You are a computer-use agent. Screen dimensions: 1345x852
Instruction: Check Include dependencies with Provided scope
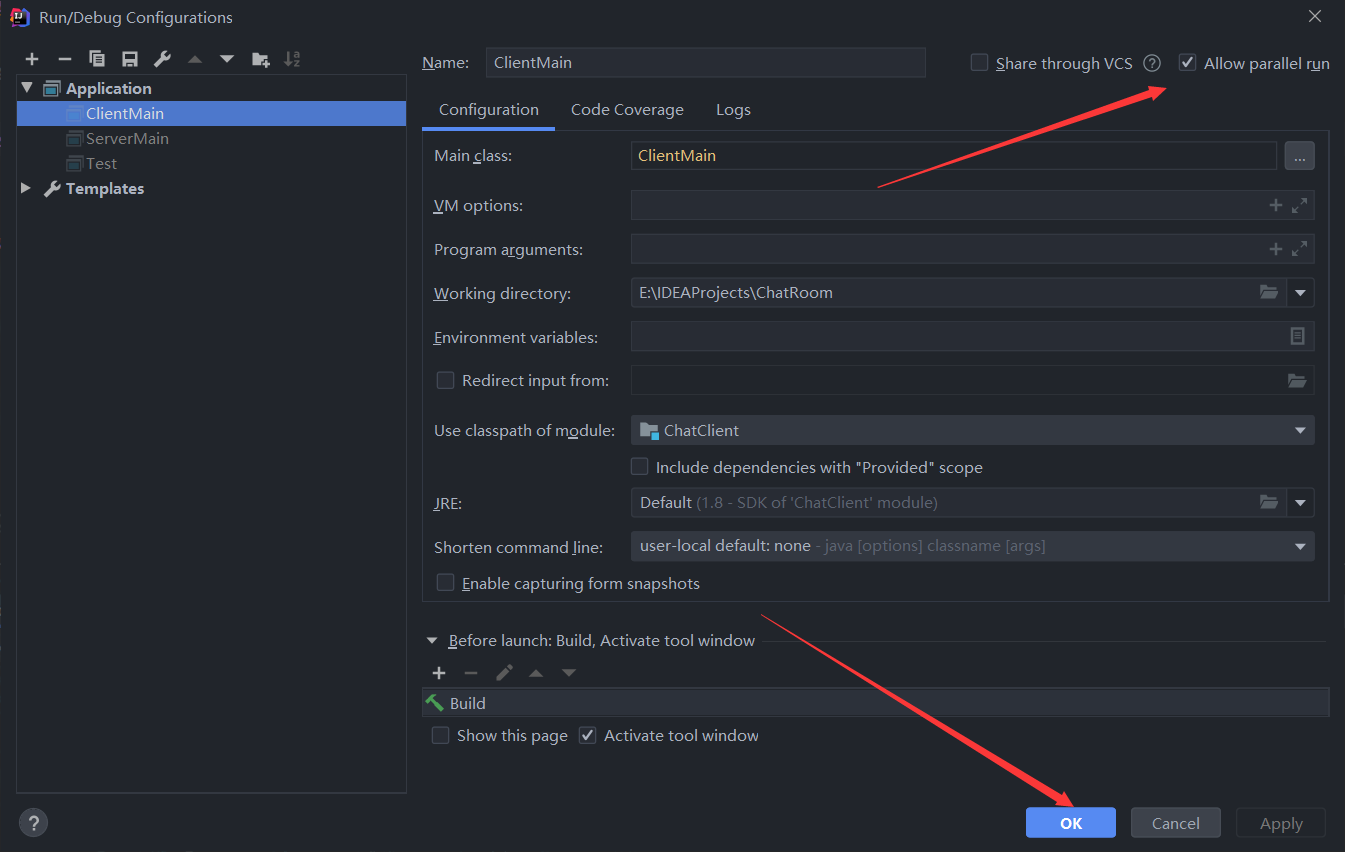pyautogui.click(x=640, y=467)
